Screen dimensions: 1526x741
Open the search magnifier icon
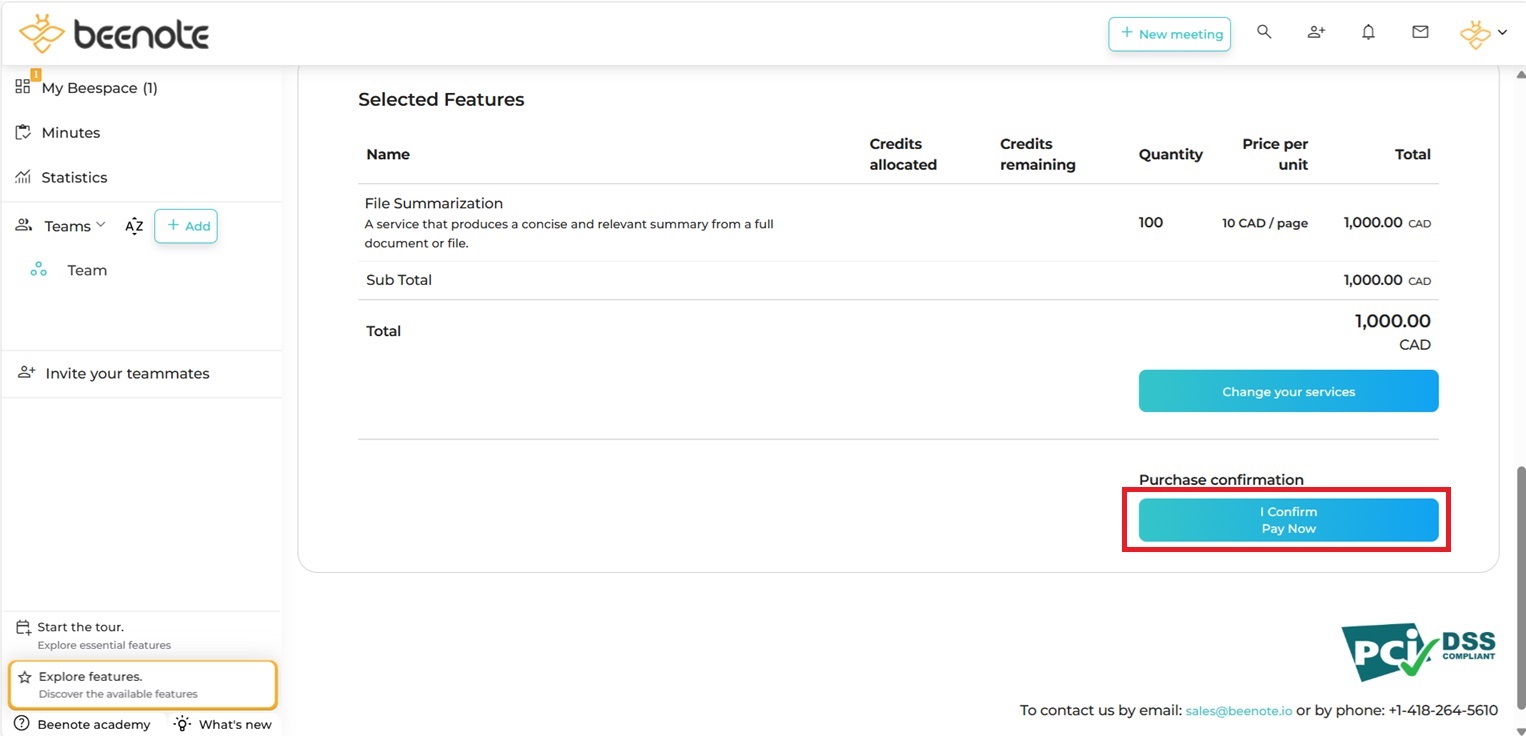[1264, 32]
